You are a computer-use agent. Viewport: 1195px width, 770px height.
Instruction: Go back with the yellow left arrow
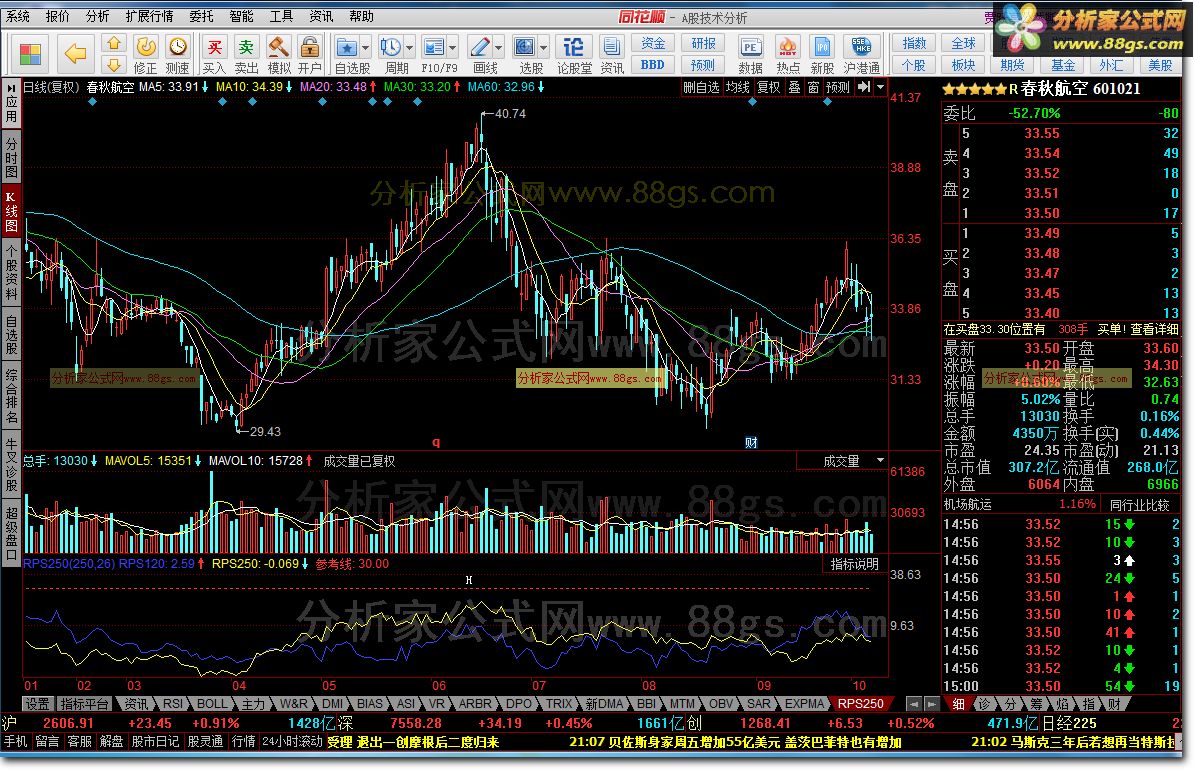pyautogui.click(x=75, y=53)
